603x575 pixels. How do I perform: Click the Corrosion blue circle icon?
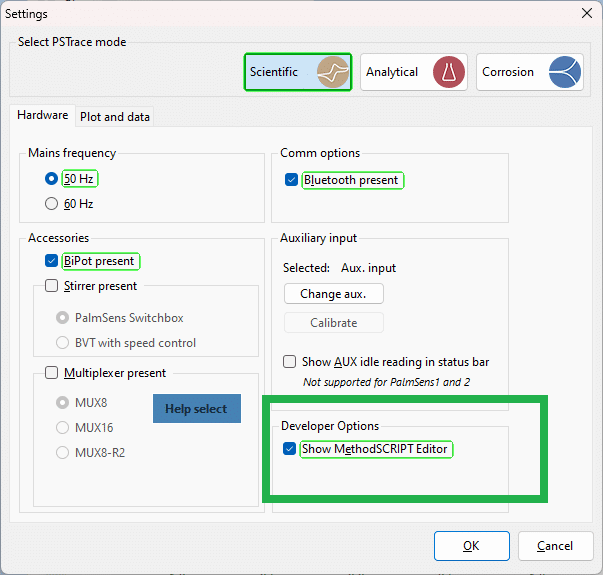[565, 72]
